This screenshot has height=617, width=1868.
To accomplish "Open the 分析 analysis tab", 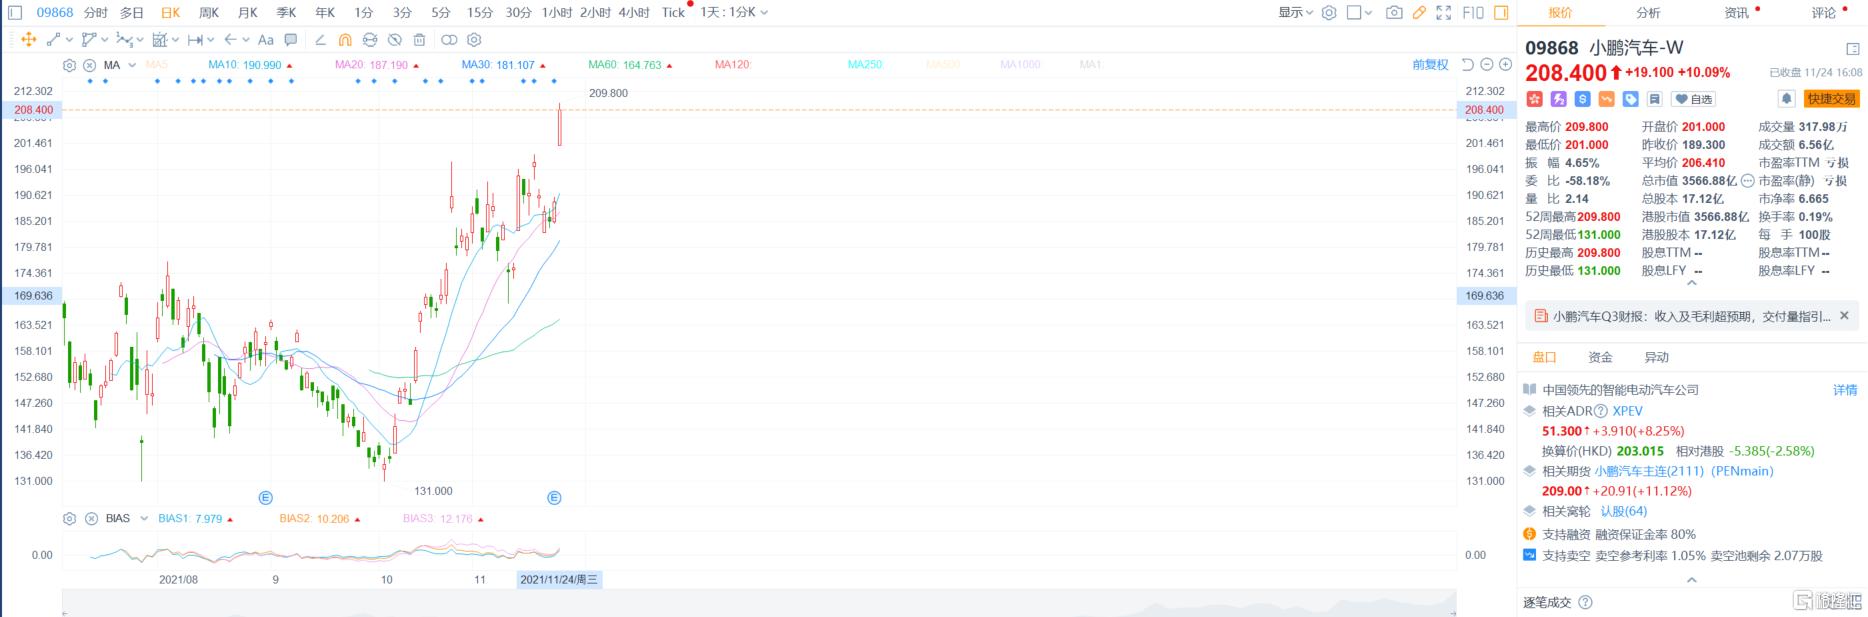I will click(x=1648, y=13).
